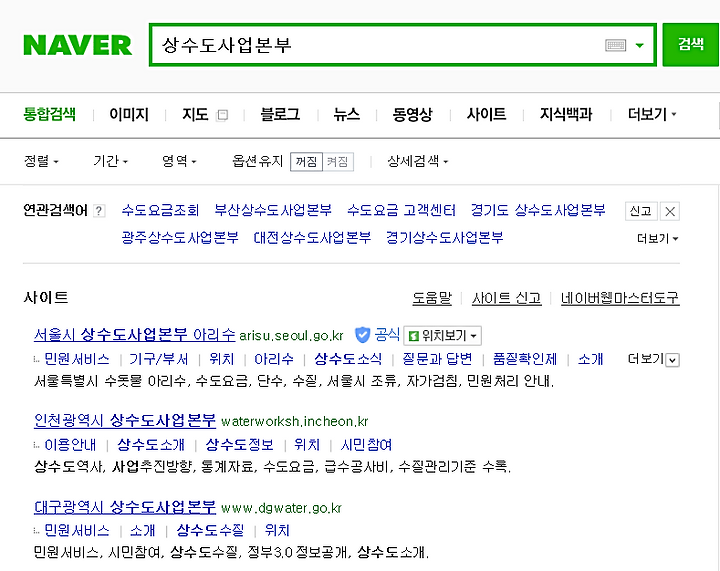Select the 통합검색 tab
720x571 pixels.
(50, 114)
